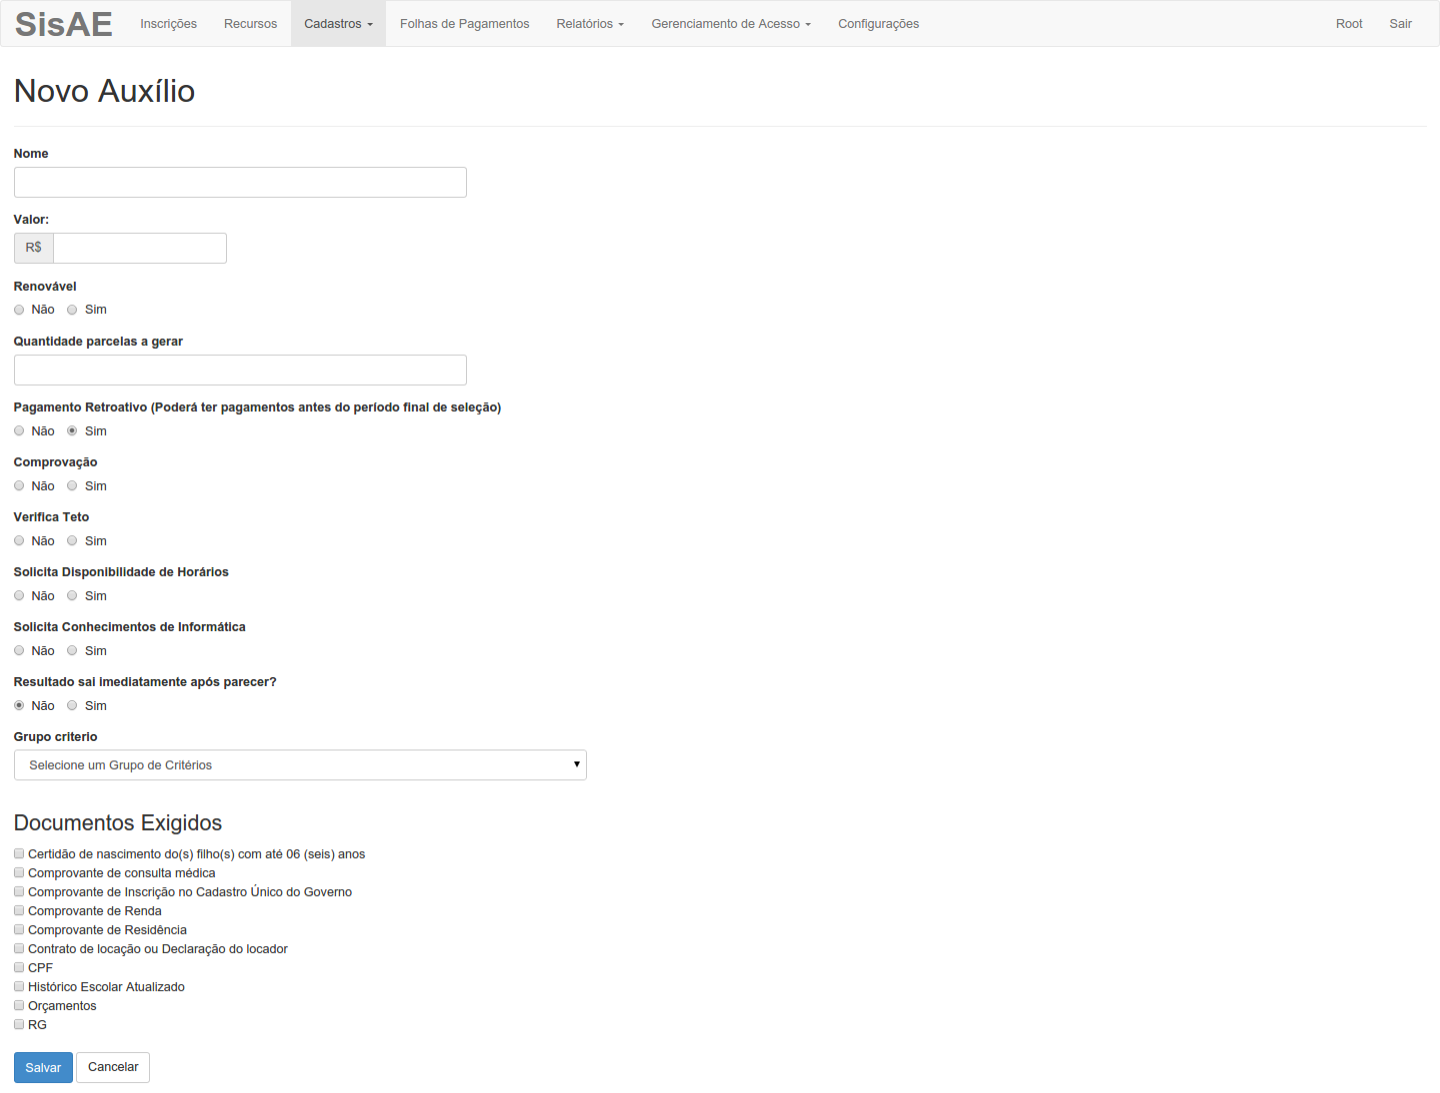Select Sim for Solicita Disponibilidade de Horários
The image size is (1440, 1093).
pyautogui.click(x=72, y=596)
